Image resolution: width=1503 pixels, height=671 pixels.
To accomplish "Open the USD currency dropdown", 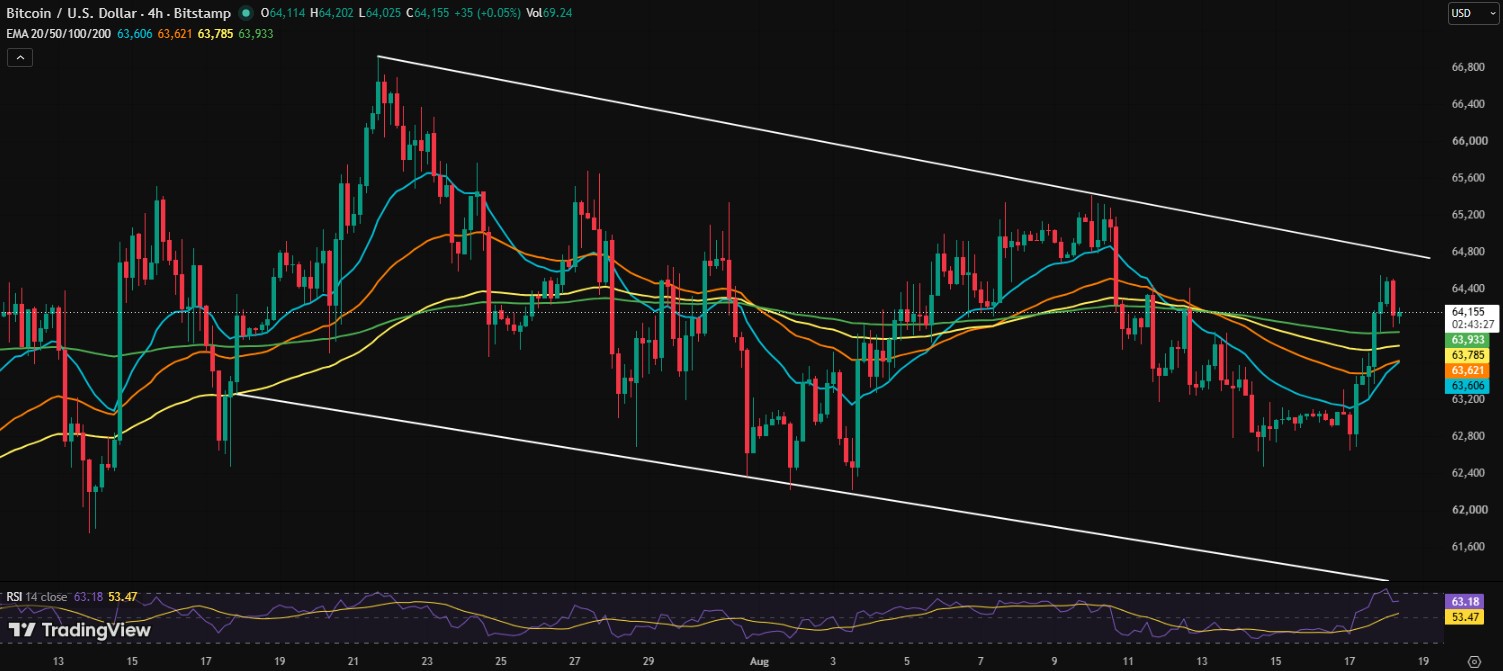I will tap(1471, 14).
